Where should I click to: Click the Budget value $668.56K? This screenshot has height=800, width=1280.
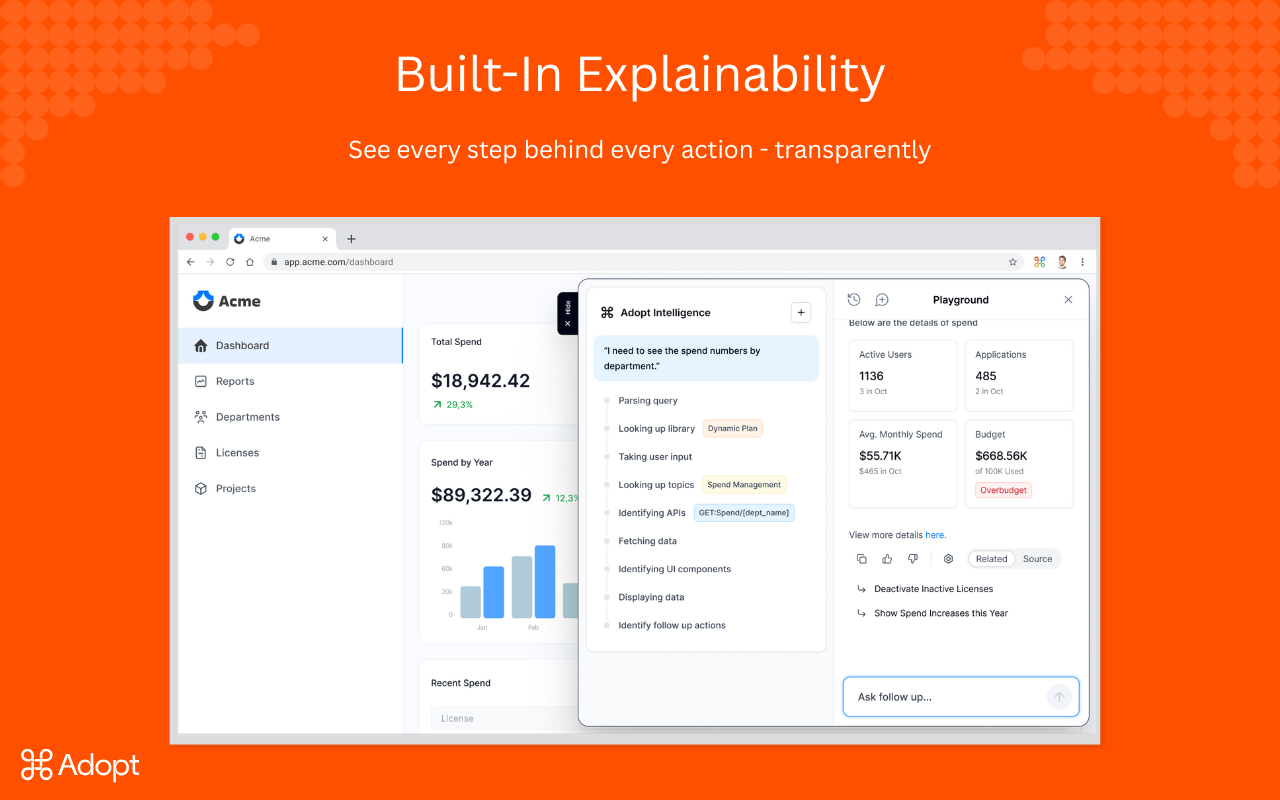click(x=1001, y=456)
